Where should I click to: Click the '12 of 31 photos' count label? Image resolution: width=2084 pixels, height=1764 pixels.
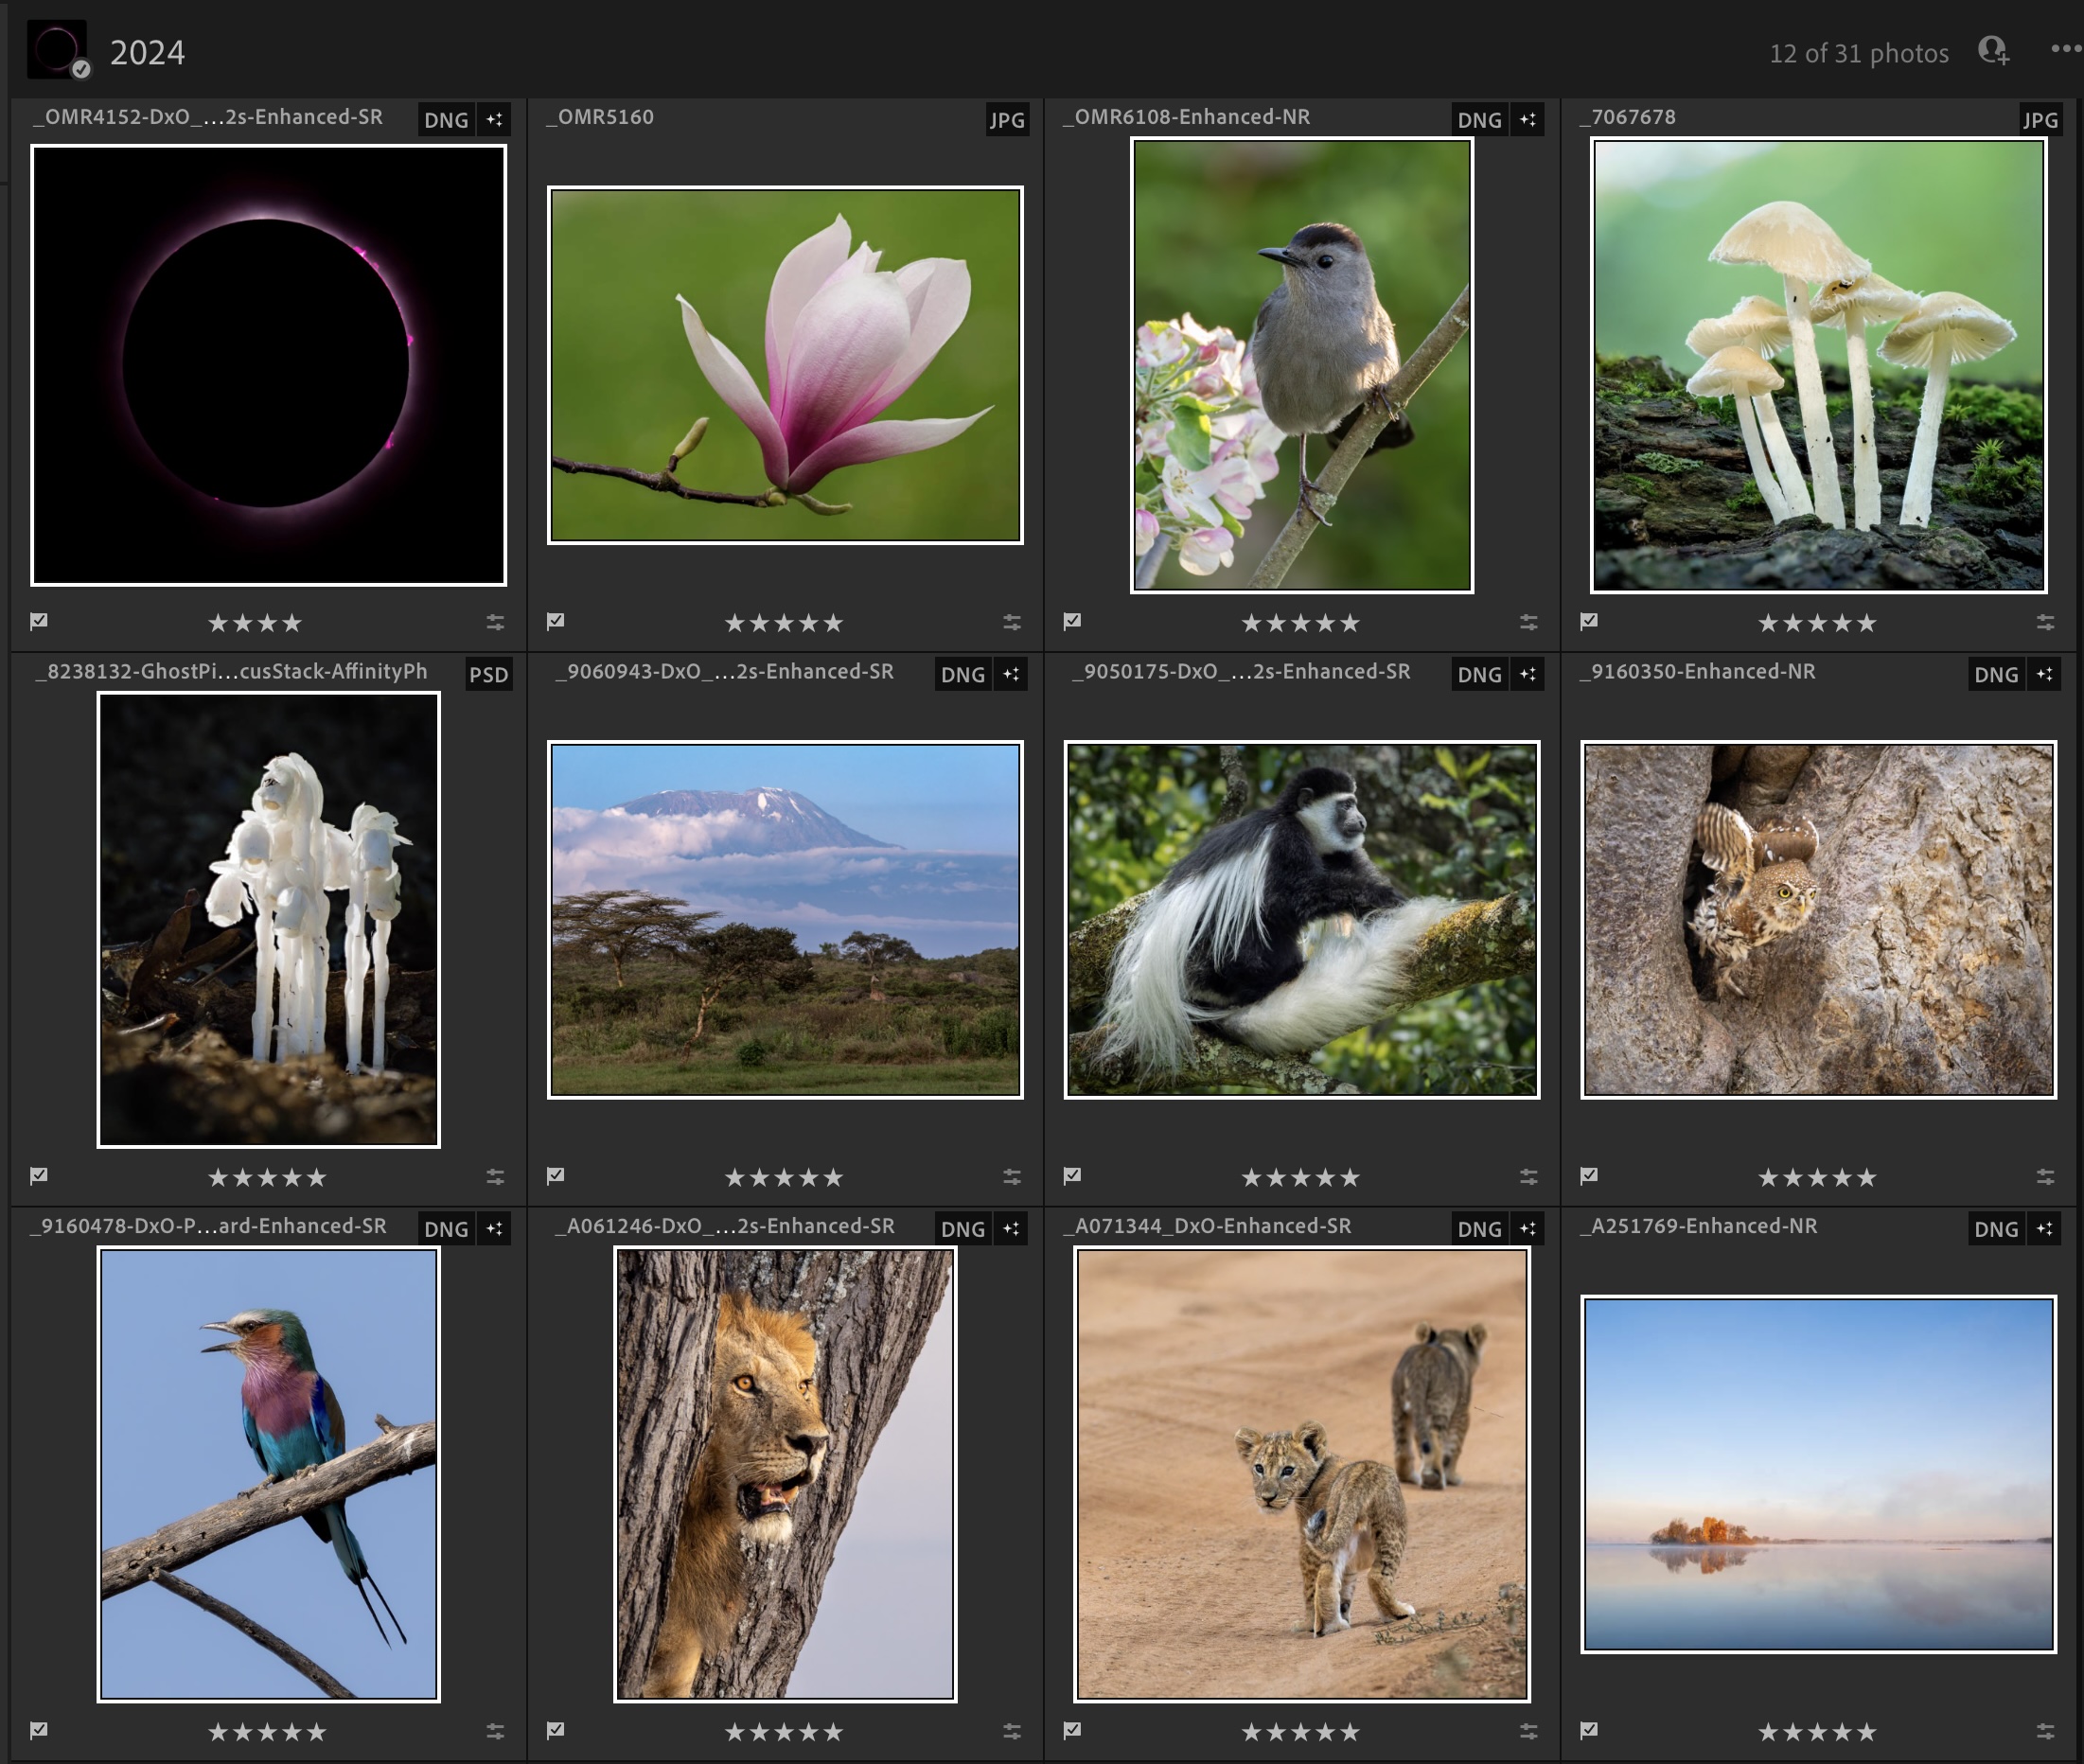click(x=1858, y=53)
